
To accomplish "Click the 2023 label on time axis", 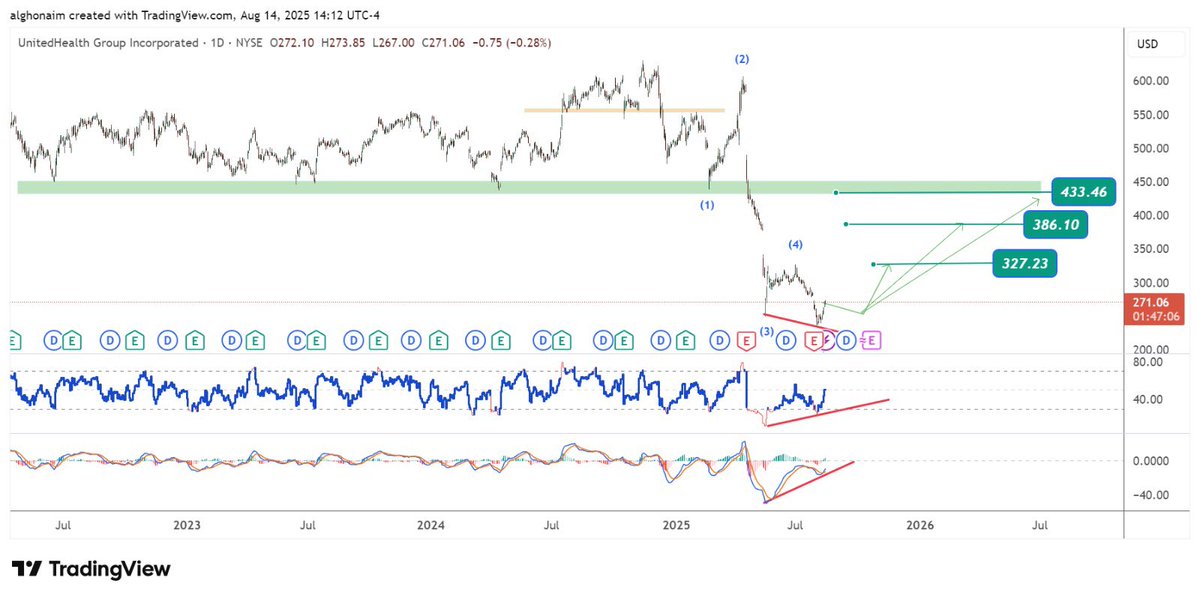I will coord(186,524).
